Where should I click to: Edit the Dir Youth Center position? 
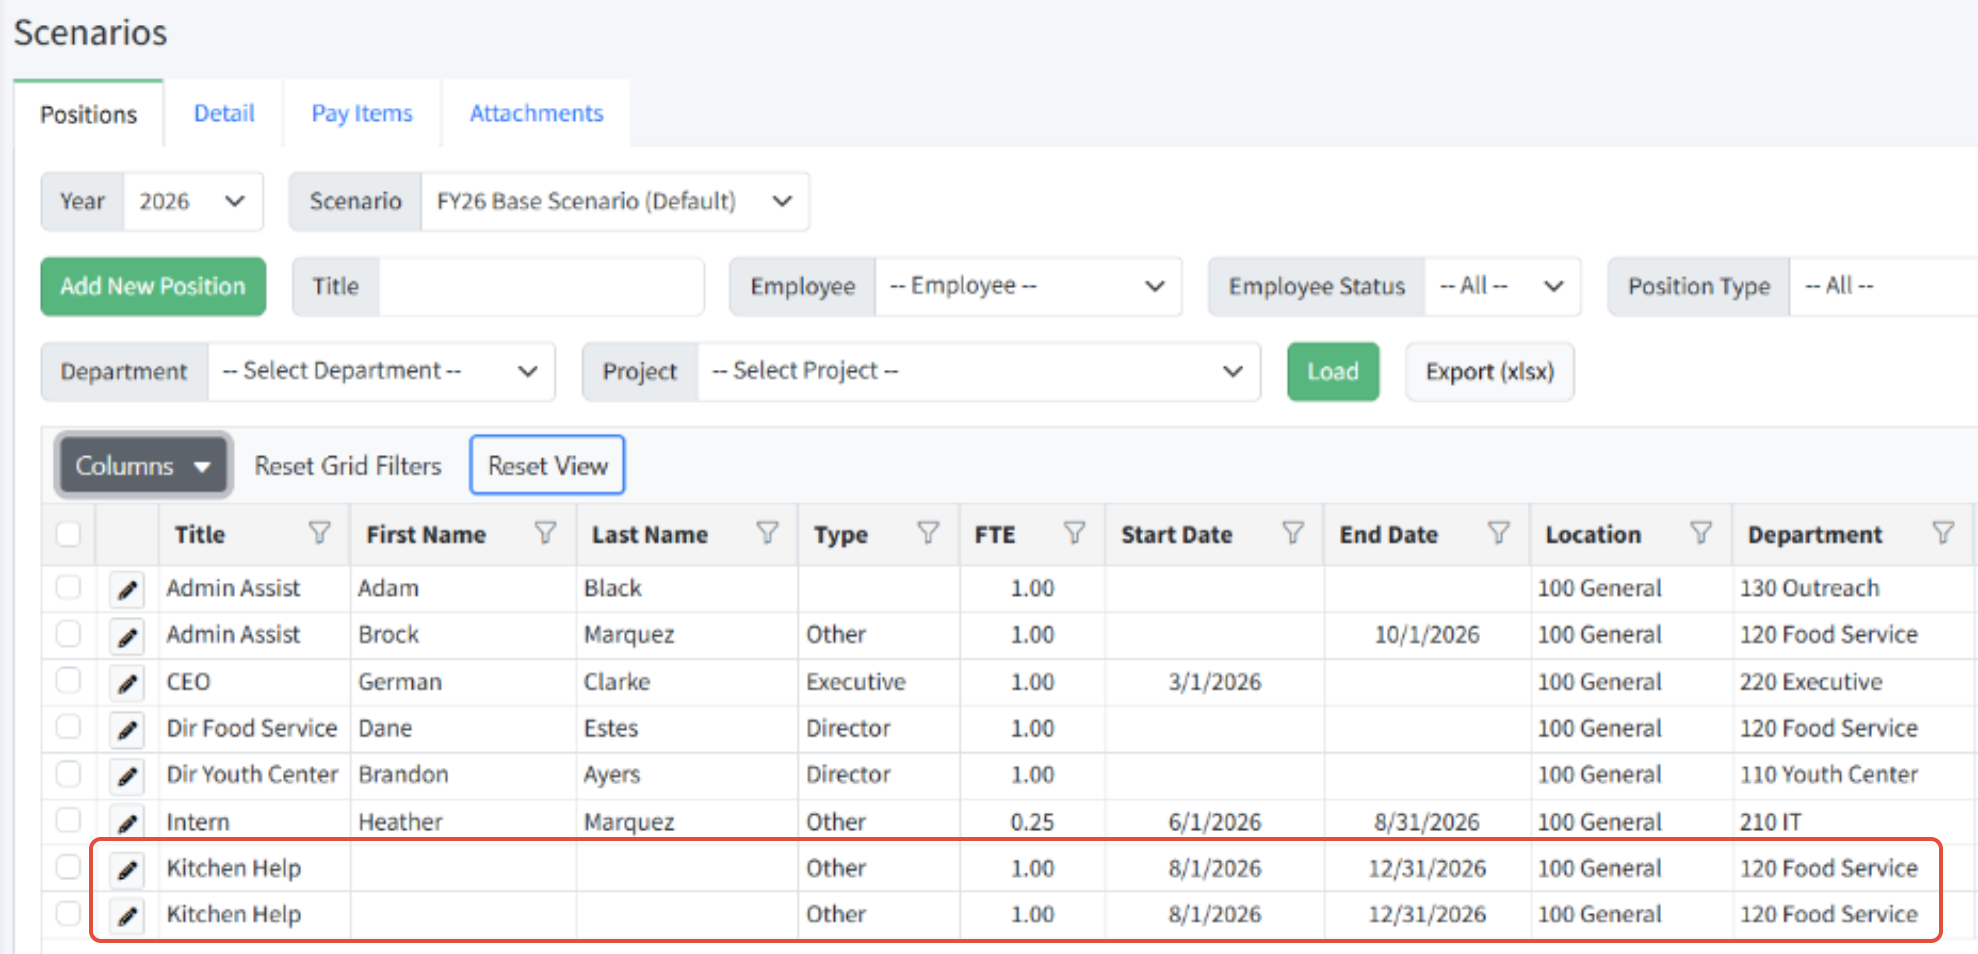(127, 776)
